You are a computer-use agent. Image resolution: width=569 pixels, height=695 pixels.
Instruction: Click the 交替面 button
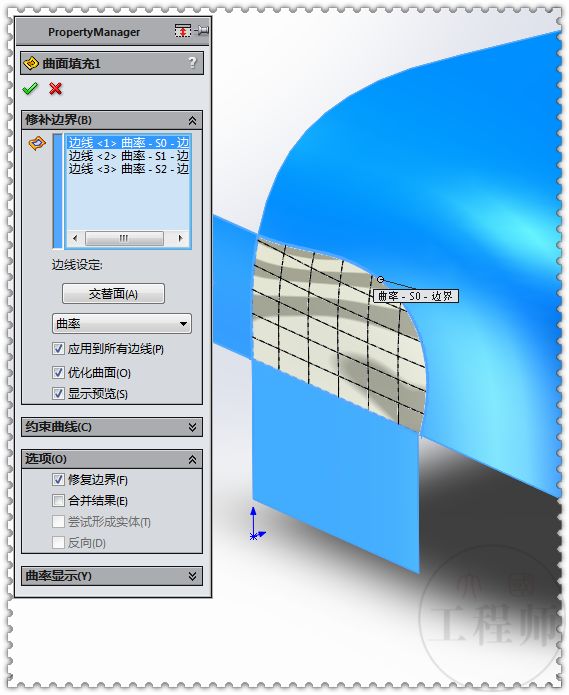(113, 293)
